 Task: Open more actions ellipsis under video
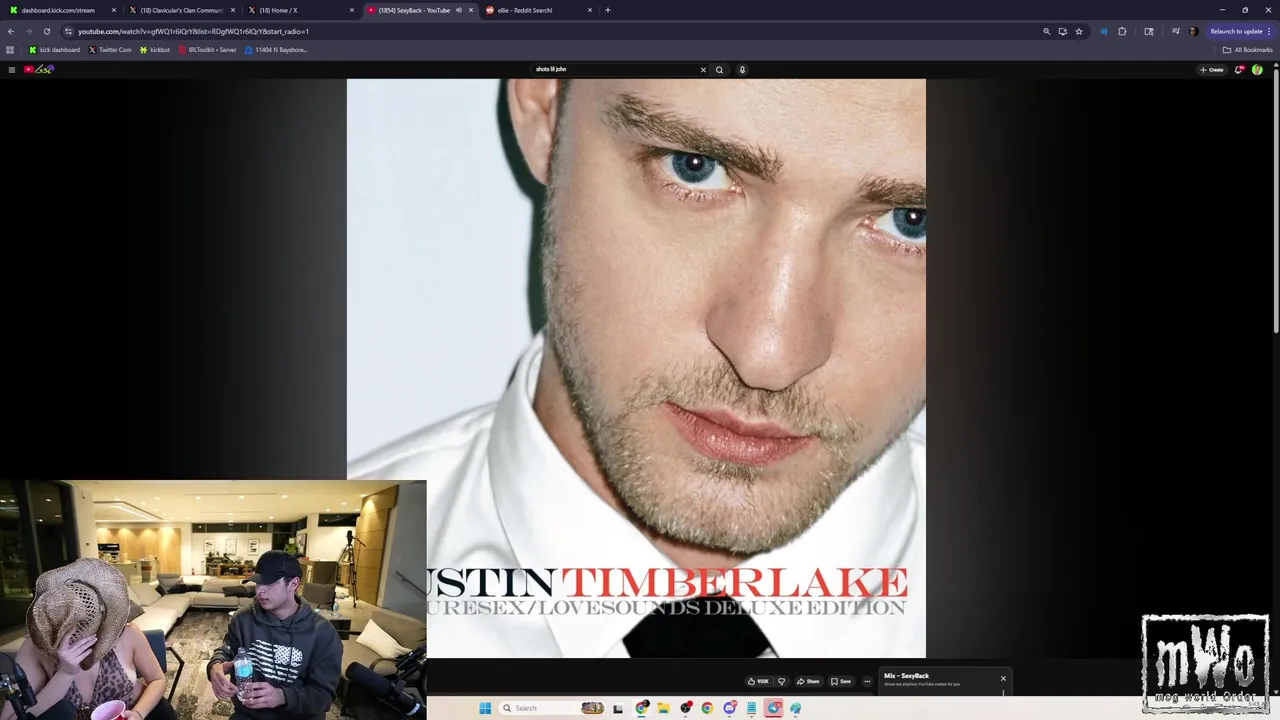[x=867, y=681]
